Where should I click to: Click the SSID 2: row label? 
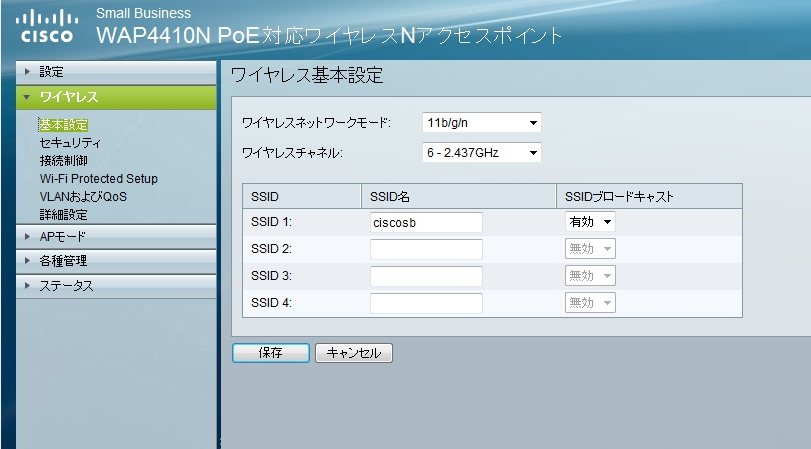272,249
